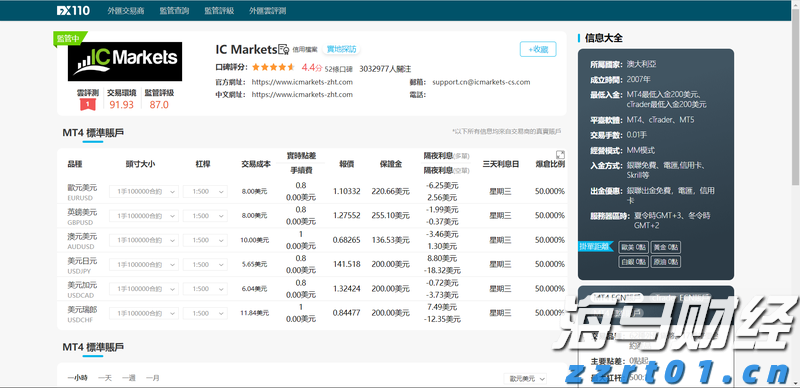This screenshot has height=388, width=800.
Task: Click the 歐美 0點 tag
Action: (633, 247)
